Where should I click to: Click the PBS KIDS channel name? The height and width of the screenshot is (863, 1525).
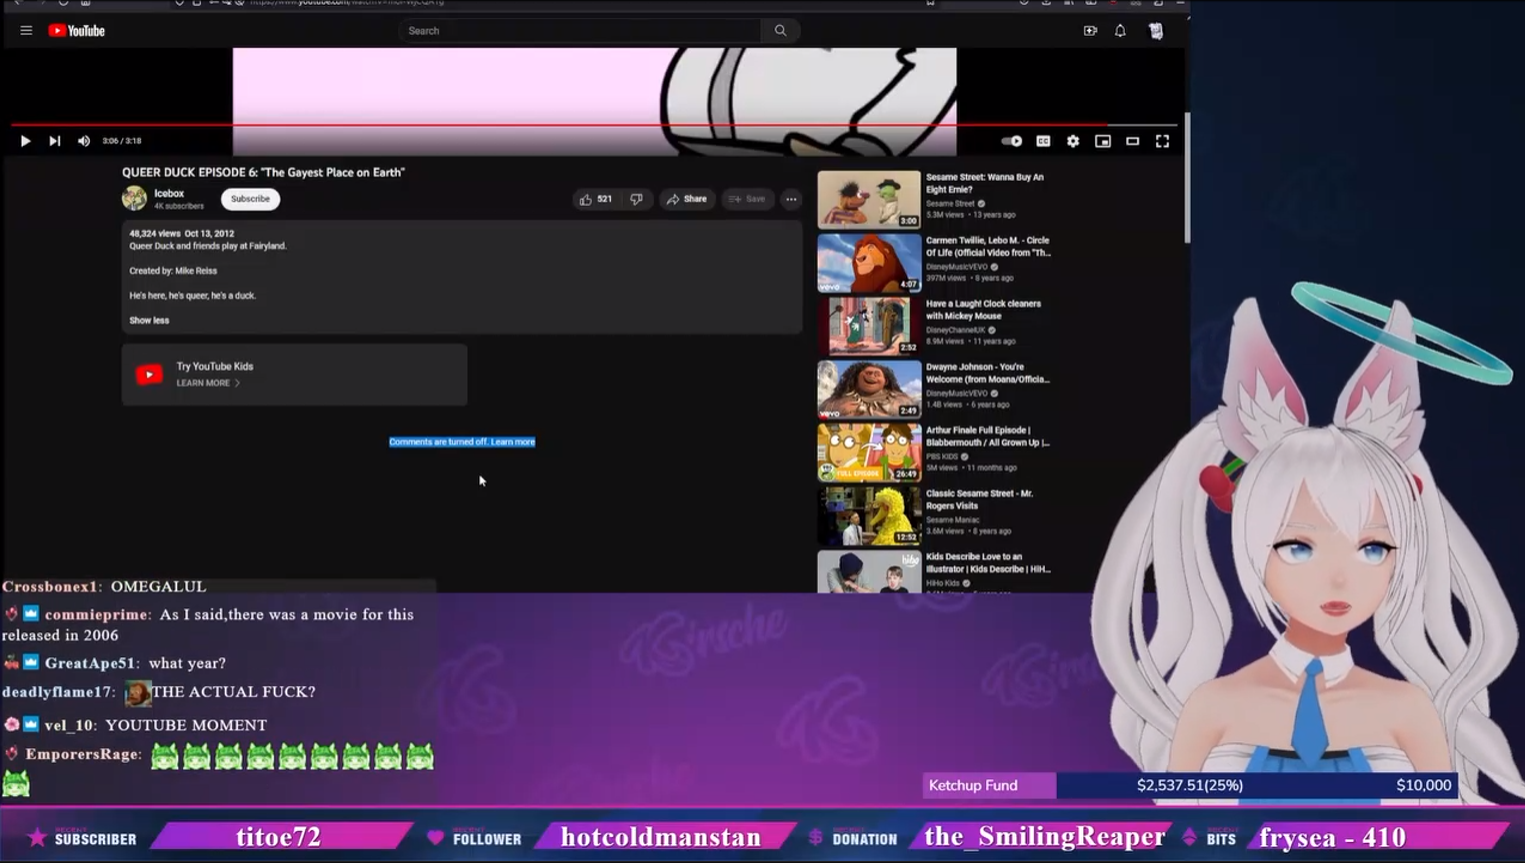(x=942, y=456)
